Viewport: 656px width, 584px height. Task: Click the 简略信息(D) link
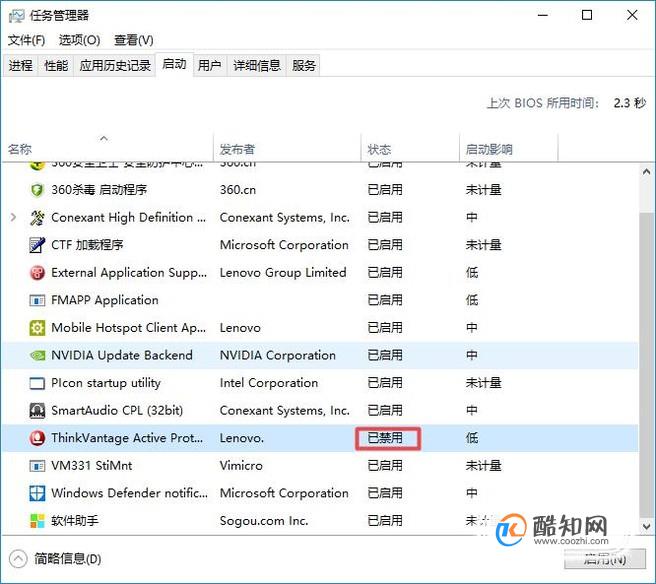68,559
